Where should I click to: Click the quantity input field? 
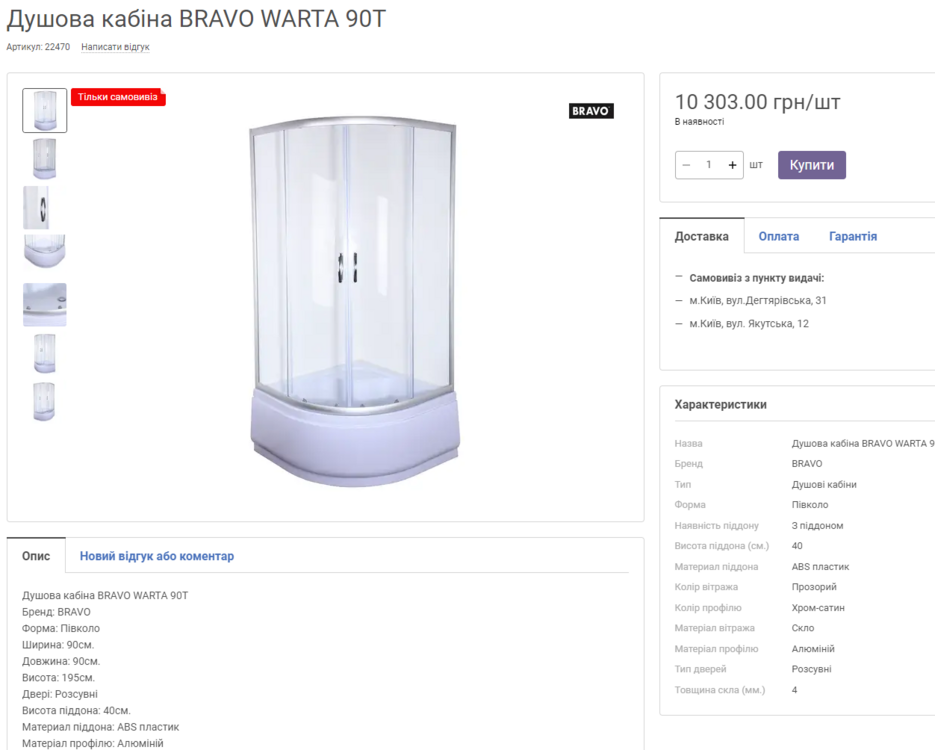(x=709, y=165)
